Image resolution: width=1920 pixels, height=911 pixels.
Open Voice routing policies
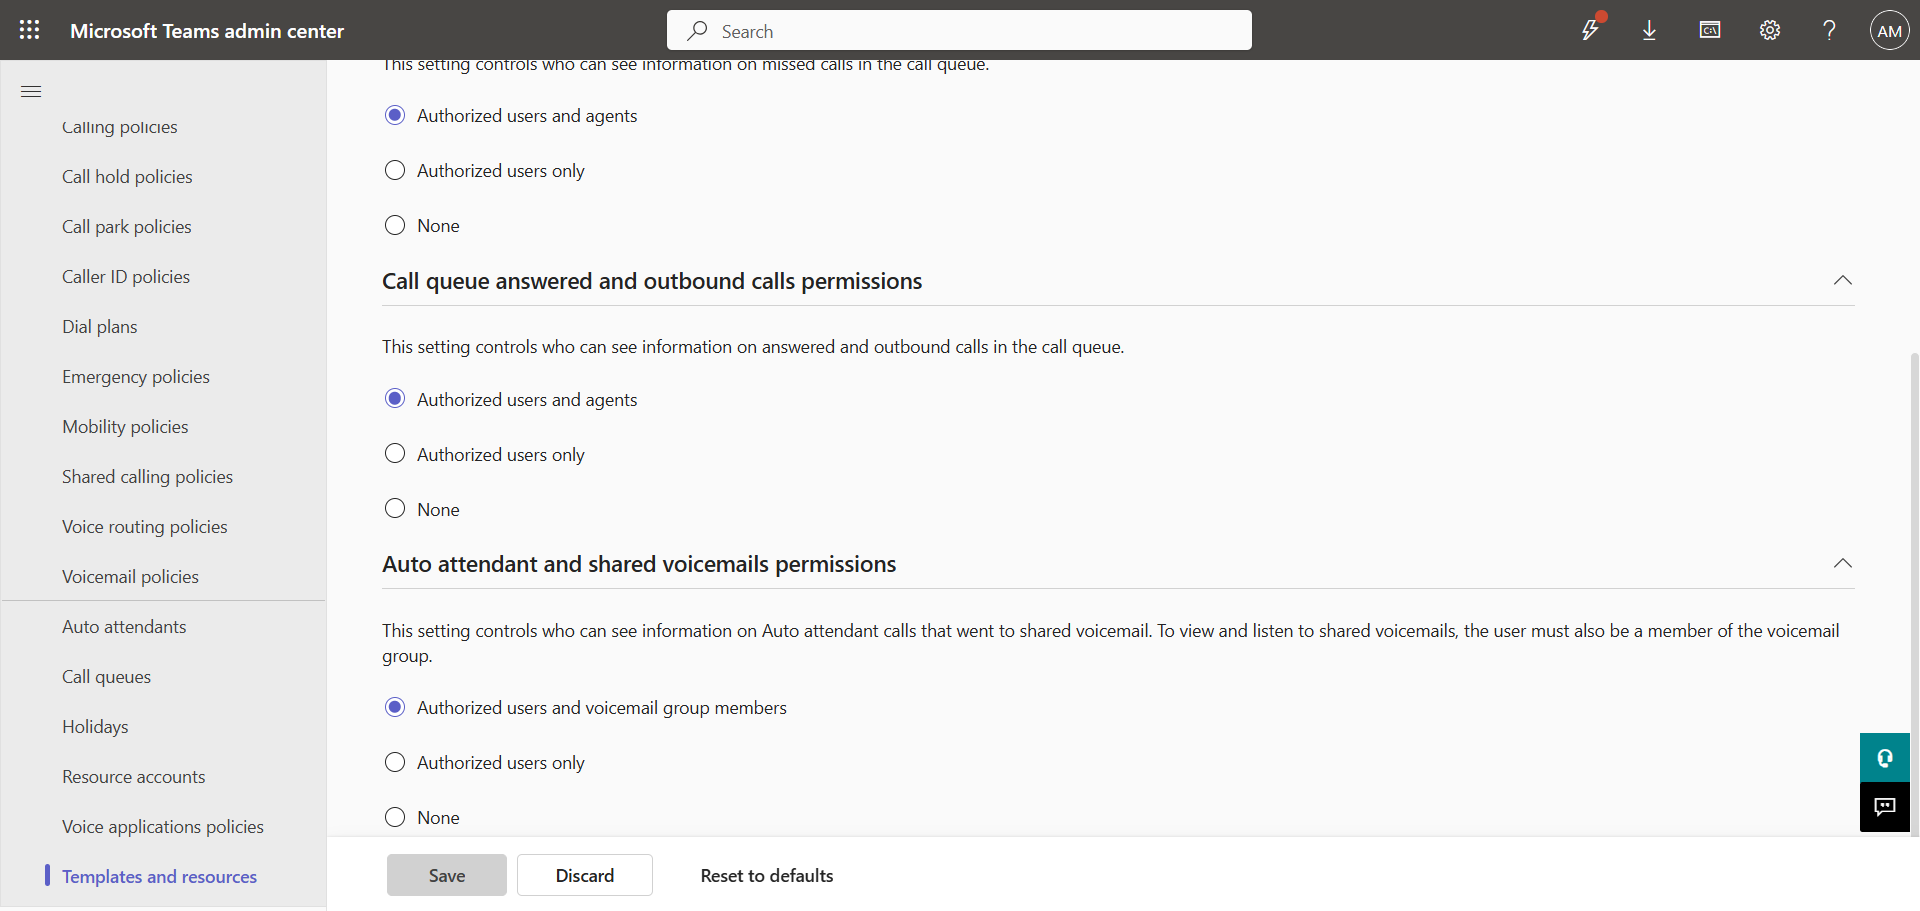click(x=145, y=527)
